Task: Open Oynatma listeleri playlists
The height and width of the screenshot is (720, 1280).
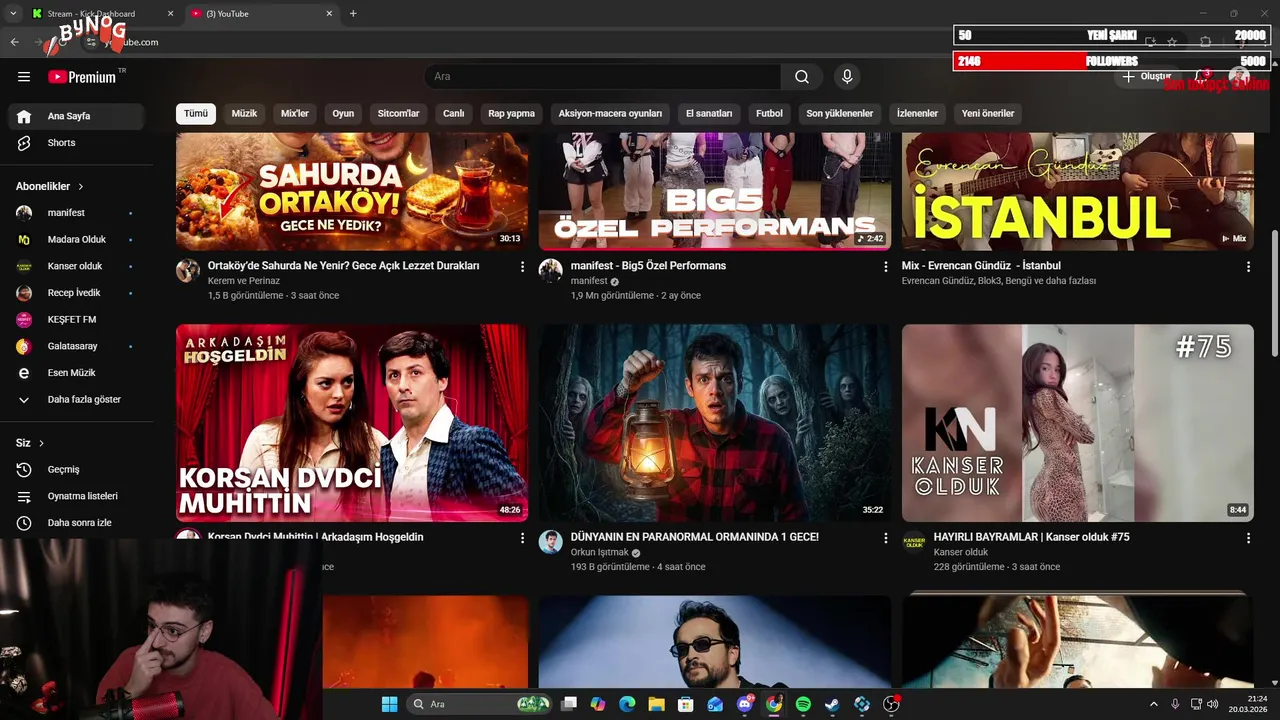Action: [77, 496]
